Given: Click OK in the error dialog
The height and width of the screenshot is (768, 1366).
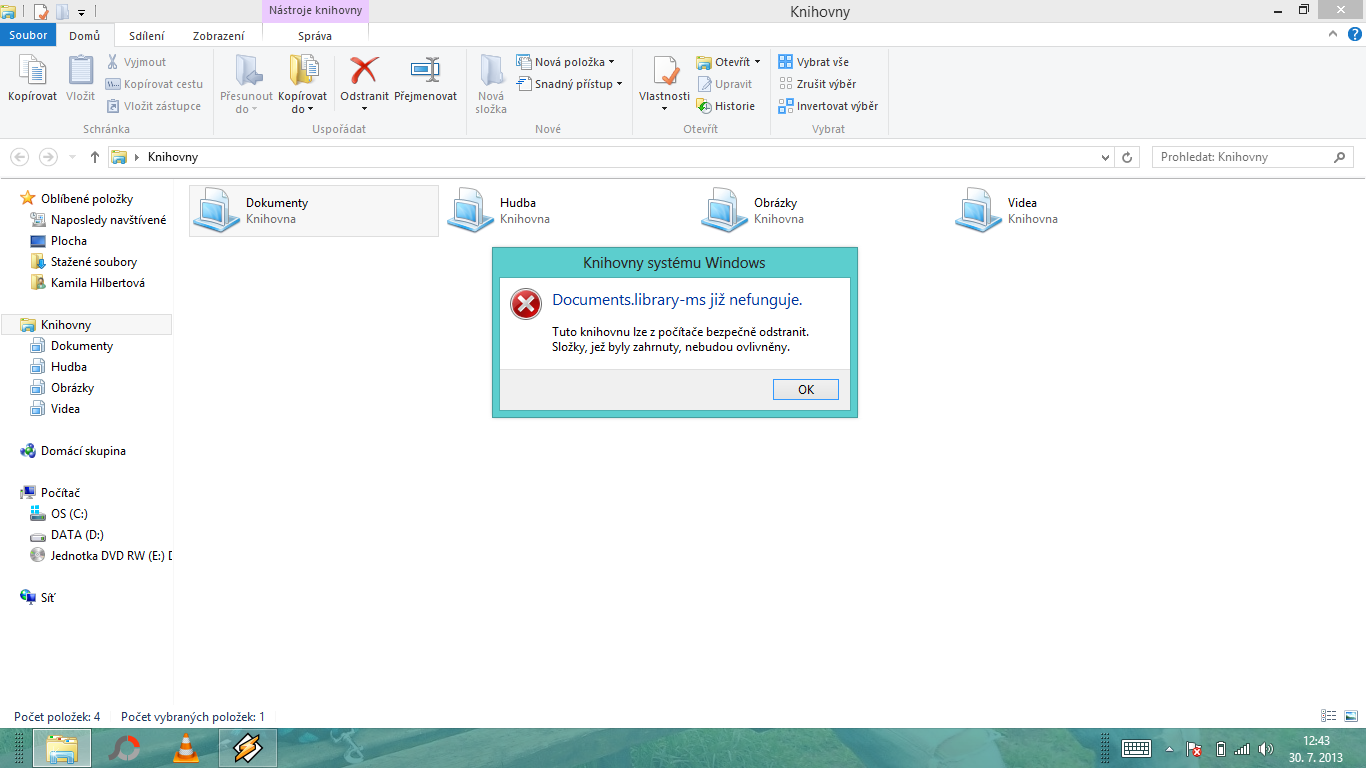Looking at the screenshot, I should (806, 390).
